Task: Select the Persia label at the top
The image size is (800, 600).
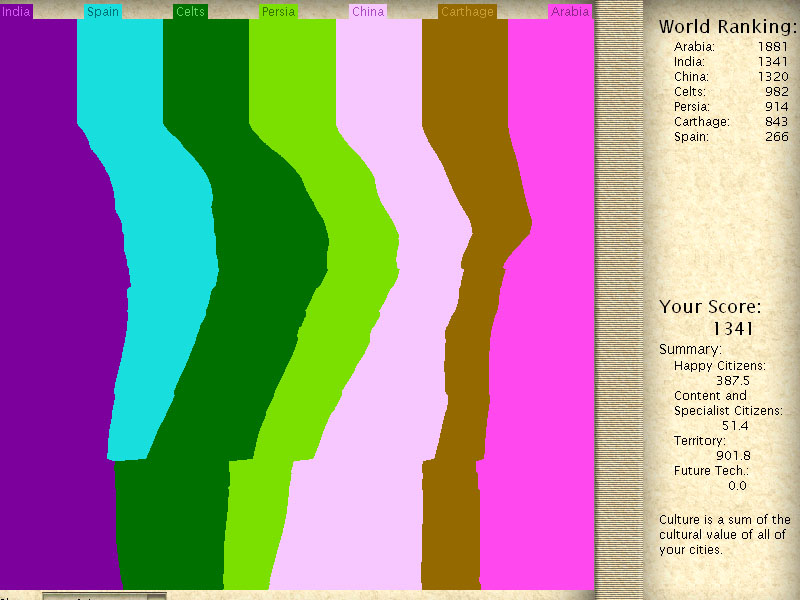Action: [x=278, y=12]
